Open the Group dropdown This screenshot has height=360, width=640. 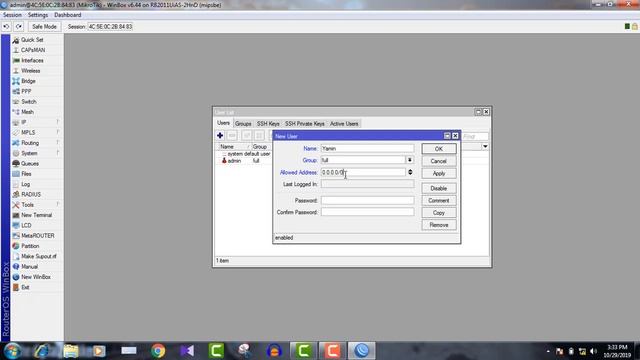[410, 160]
